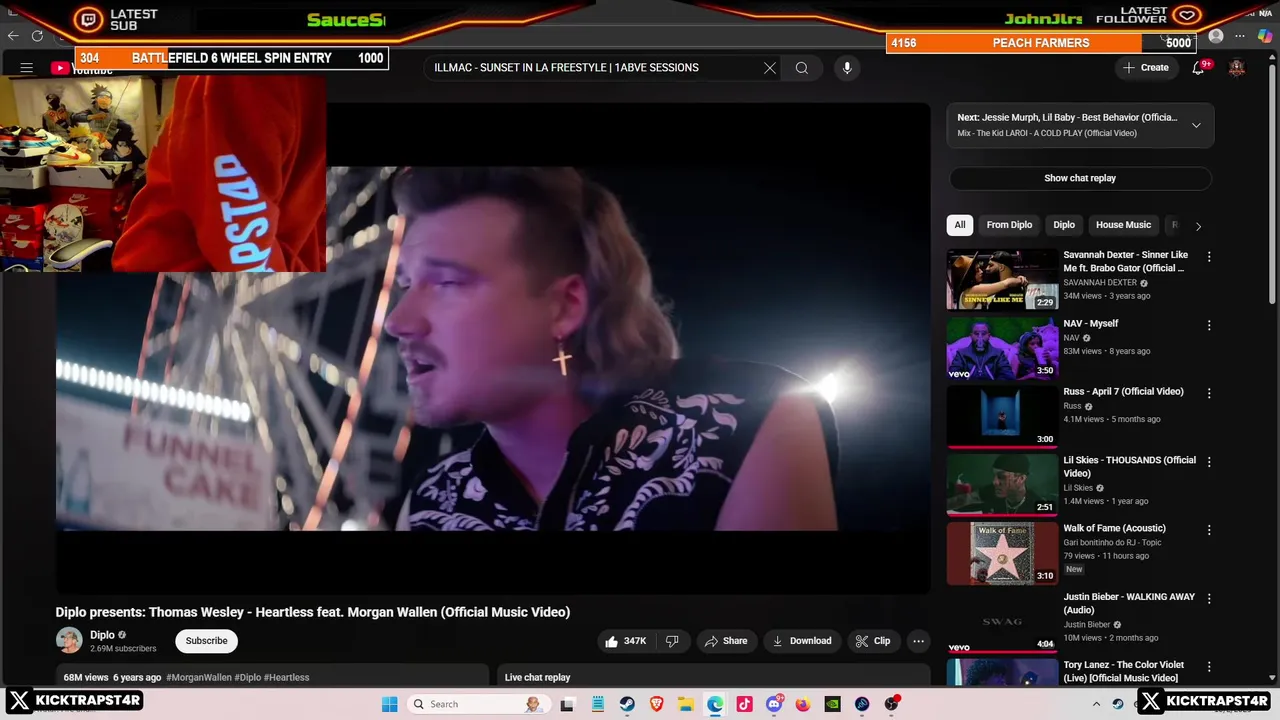
Task: Open options for Russ - April 7 video
Action: click(x=1209, y=393)
